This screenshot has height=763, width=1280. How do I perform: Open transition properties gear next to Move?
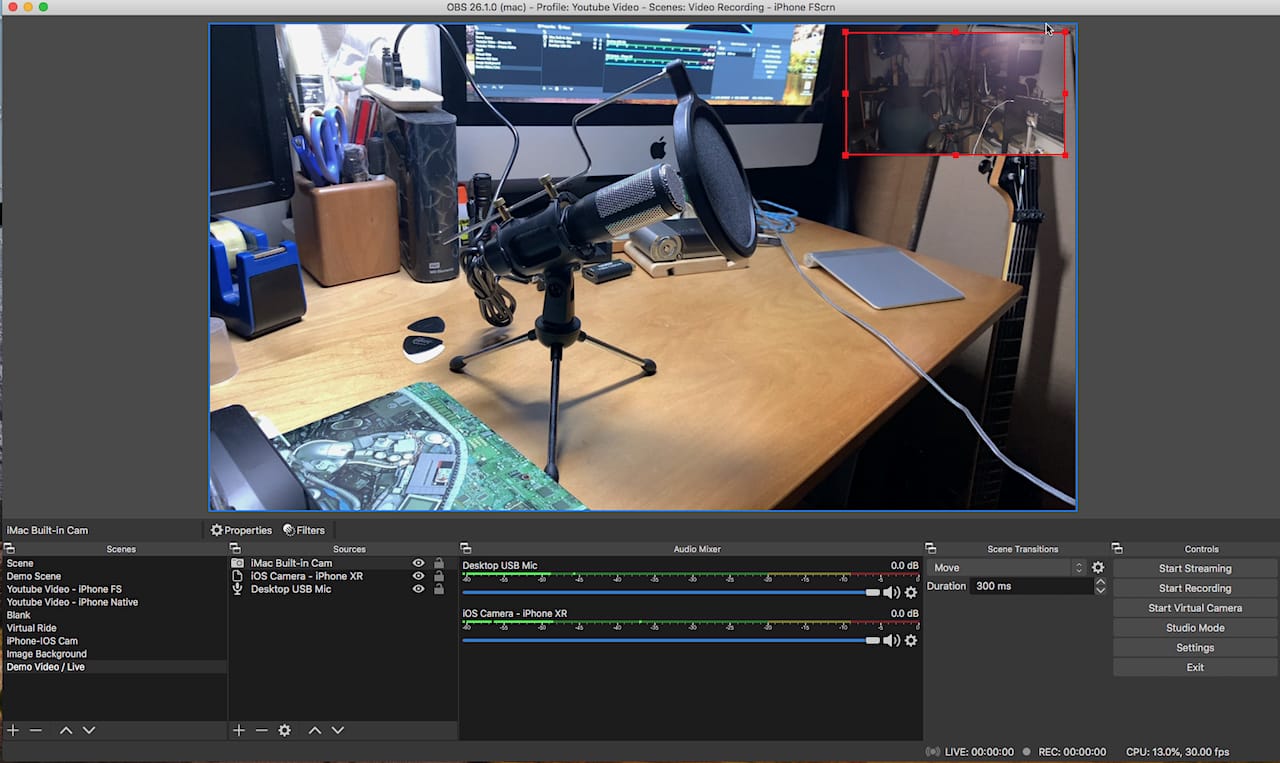[x=1098, y=568]
